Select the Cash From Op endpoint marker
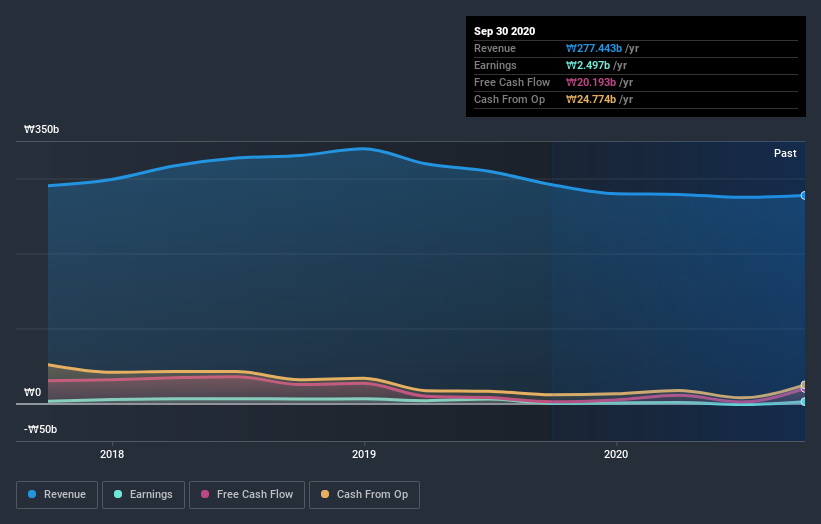The width and height of the screenshot is (821, 524). [x=804, y=385]
